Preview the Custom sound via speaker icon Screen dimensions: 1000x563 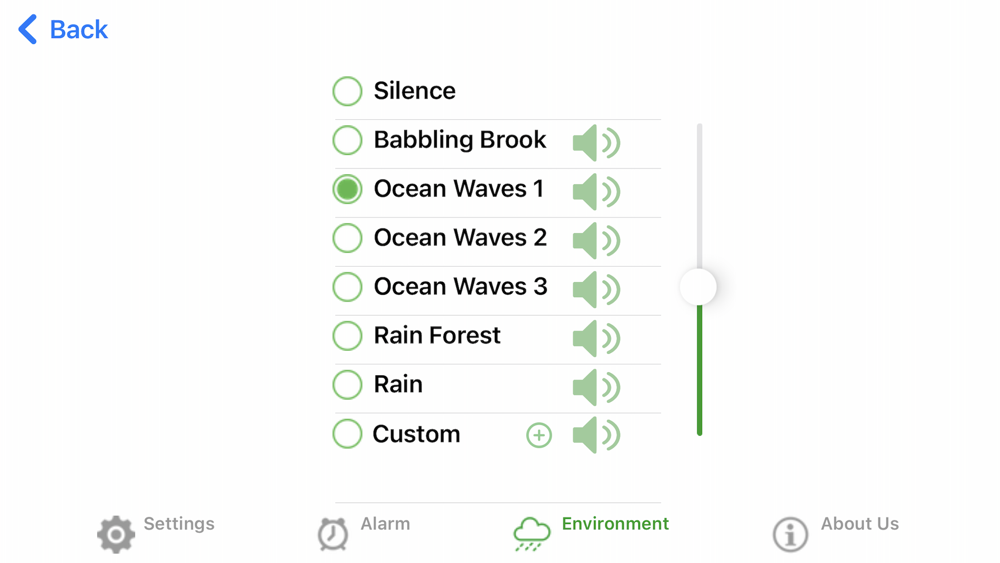[596, 435]
